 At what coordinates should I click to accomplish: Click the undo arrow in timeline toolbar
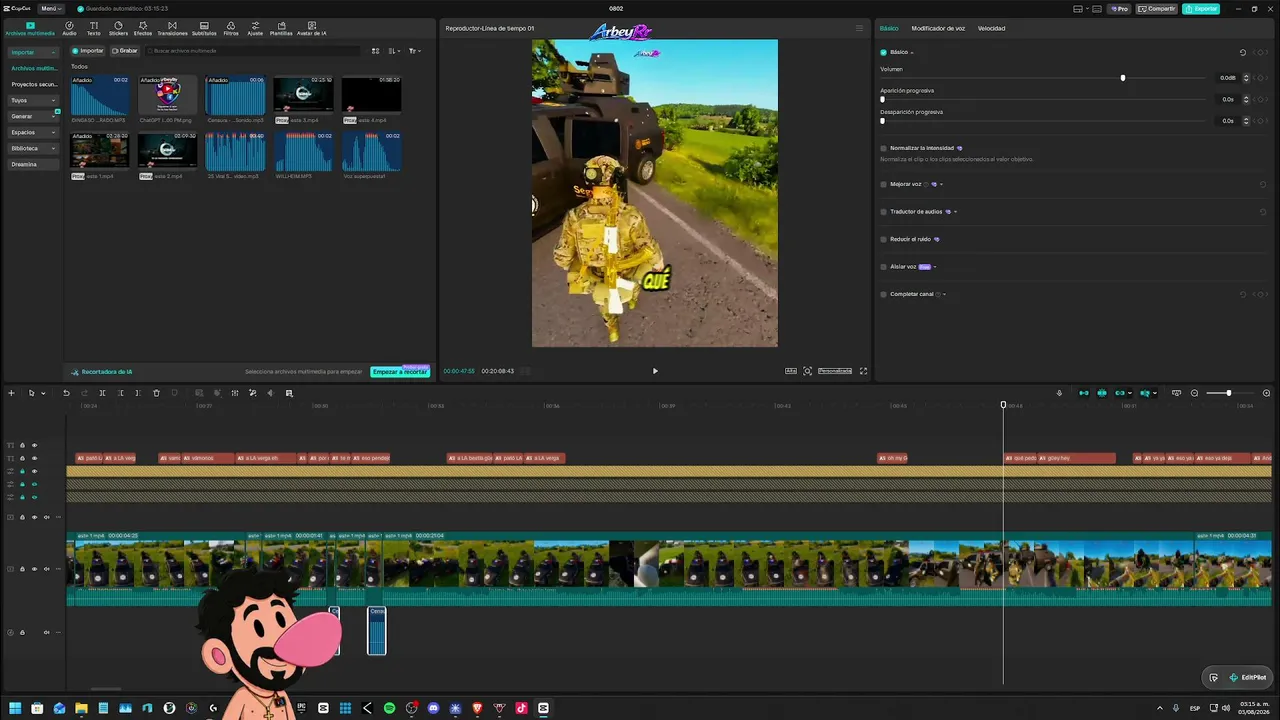point(66,393)
